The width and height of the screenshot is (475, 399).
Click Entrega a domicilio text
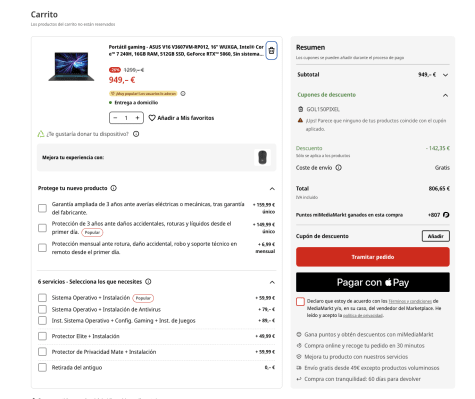pos(136,103)
